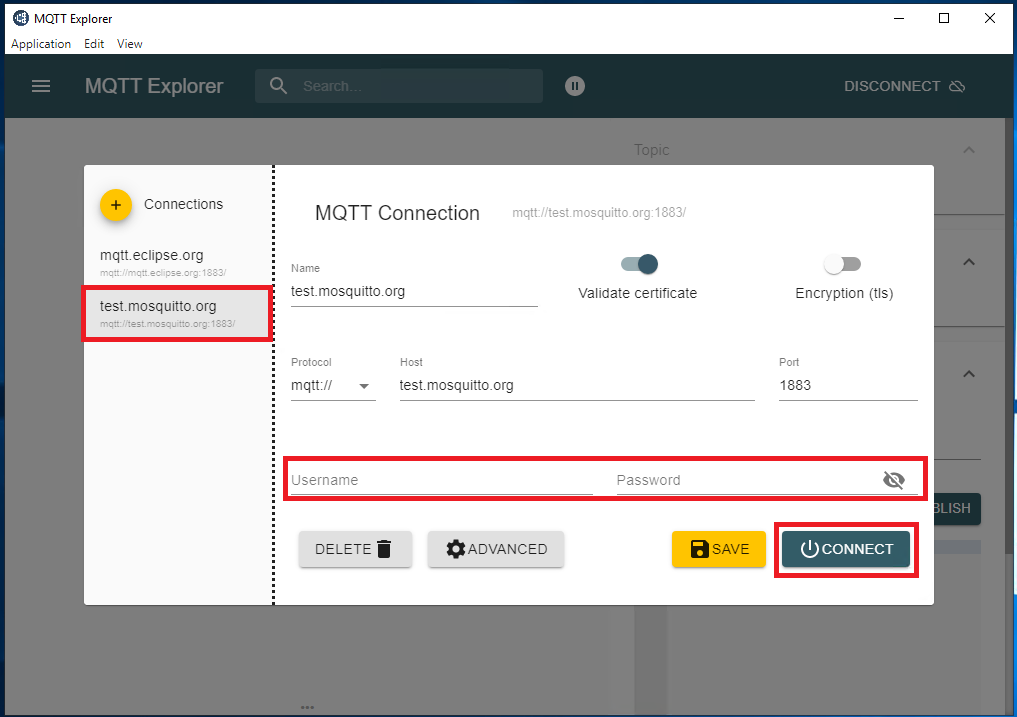Click the Username input field

click(x=441, y=480)
